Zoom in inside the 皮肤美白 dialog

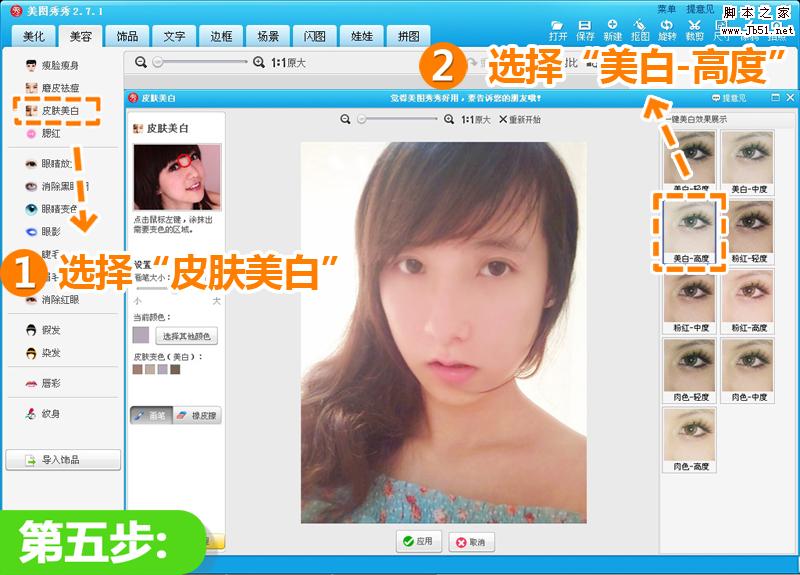click(449, 119)
